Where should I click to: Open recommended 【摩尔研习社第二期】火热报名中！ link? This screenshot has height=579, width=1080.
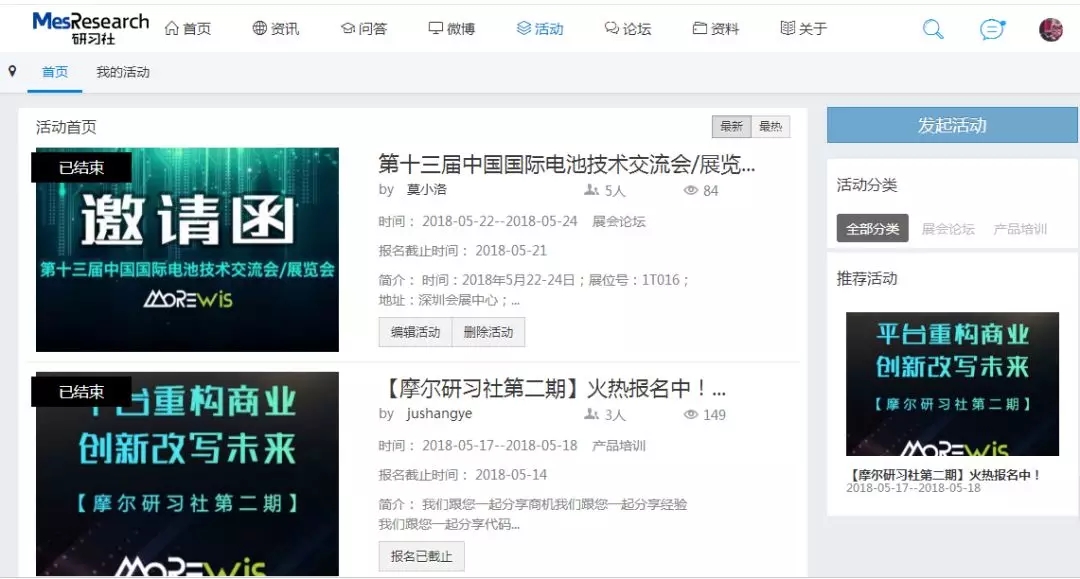(944, 474)
